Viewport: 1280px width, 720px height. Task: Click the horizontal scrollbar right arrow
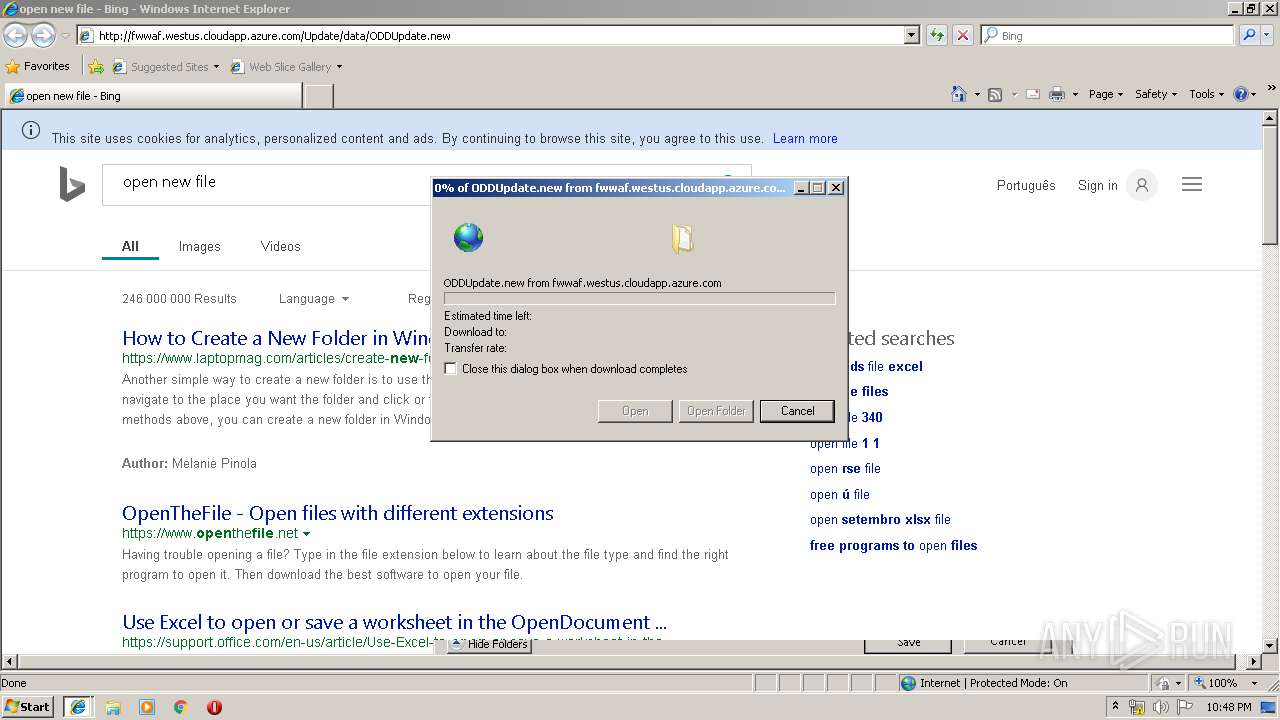click(1254, 662)
